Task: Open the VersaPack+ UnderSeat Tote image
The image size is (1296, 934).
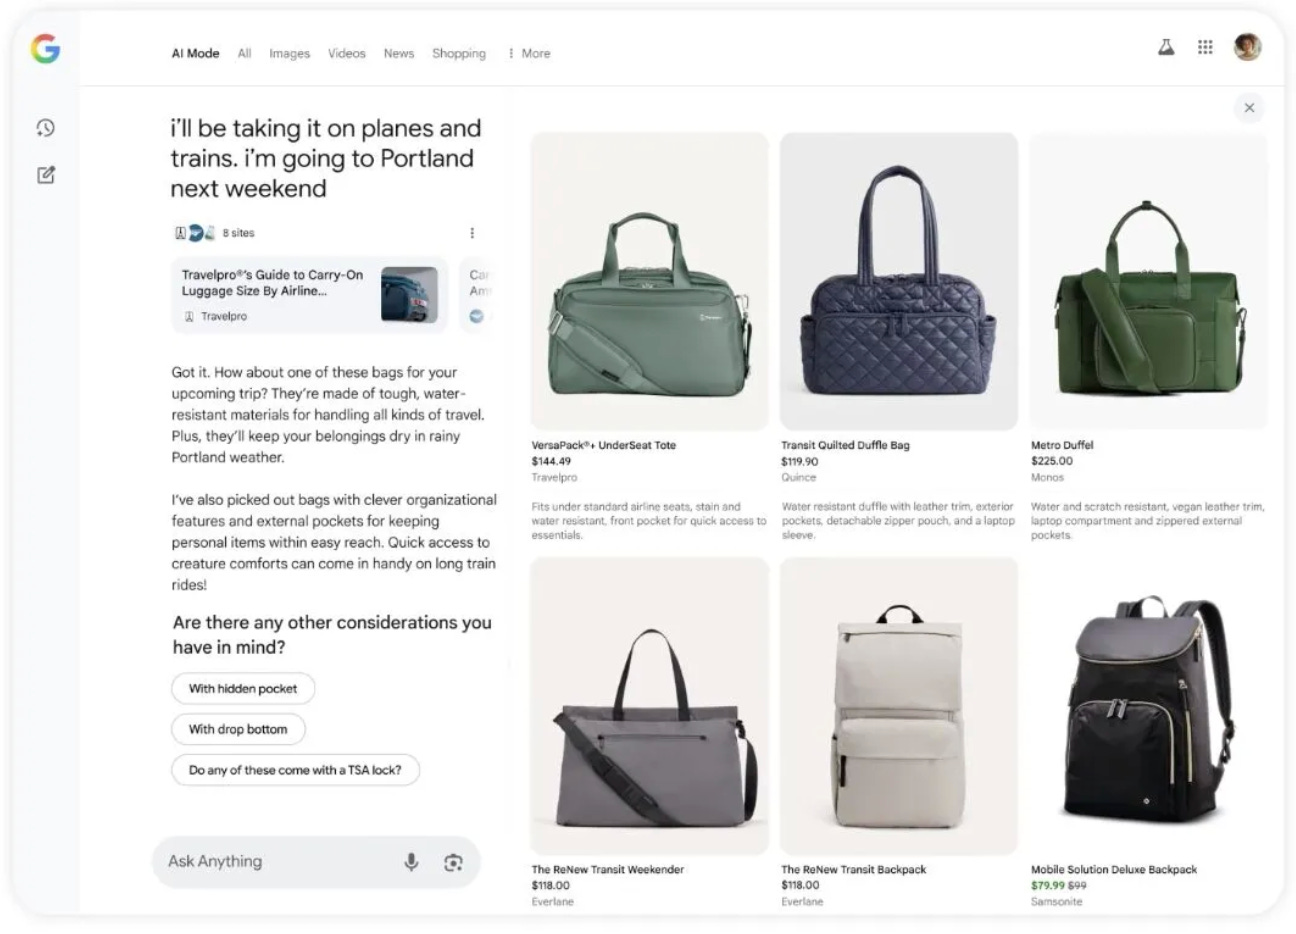Action: pos(649,281)
